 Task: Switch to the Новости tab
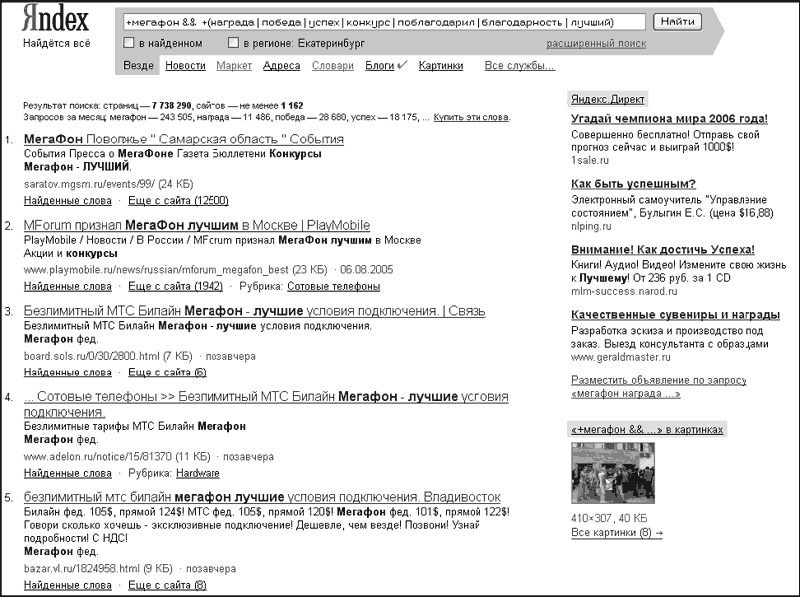click(x=185, y=66)
